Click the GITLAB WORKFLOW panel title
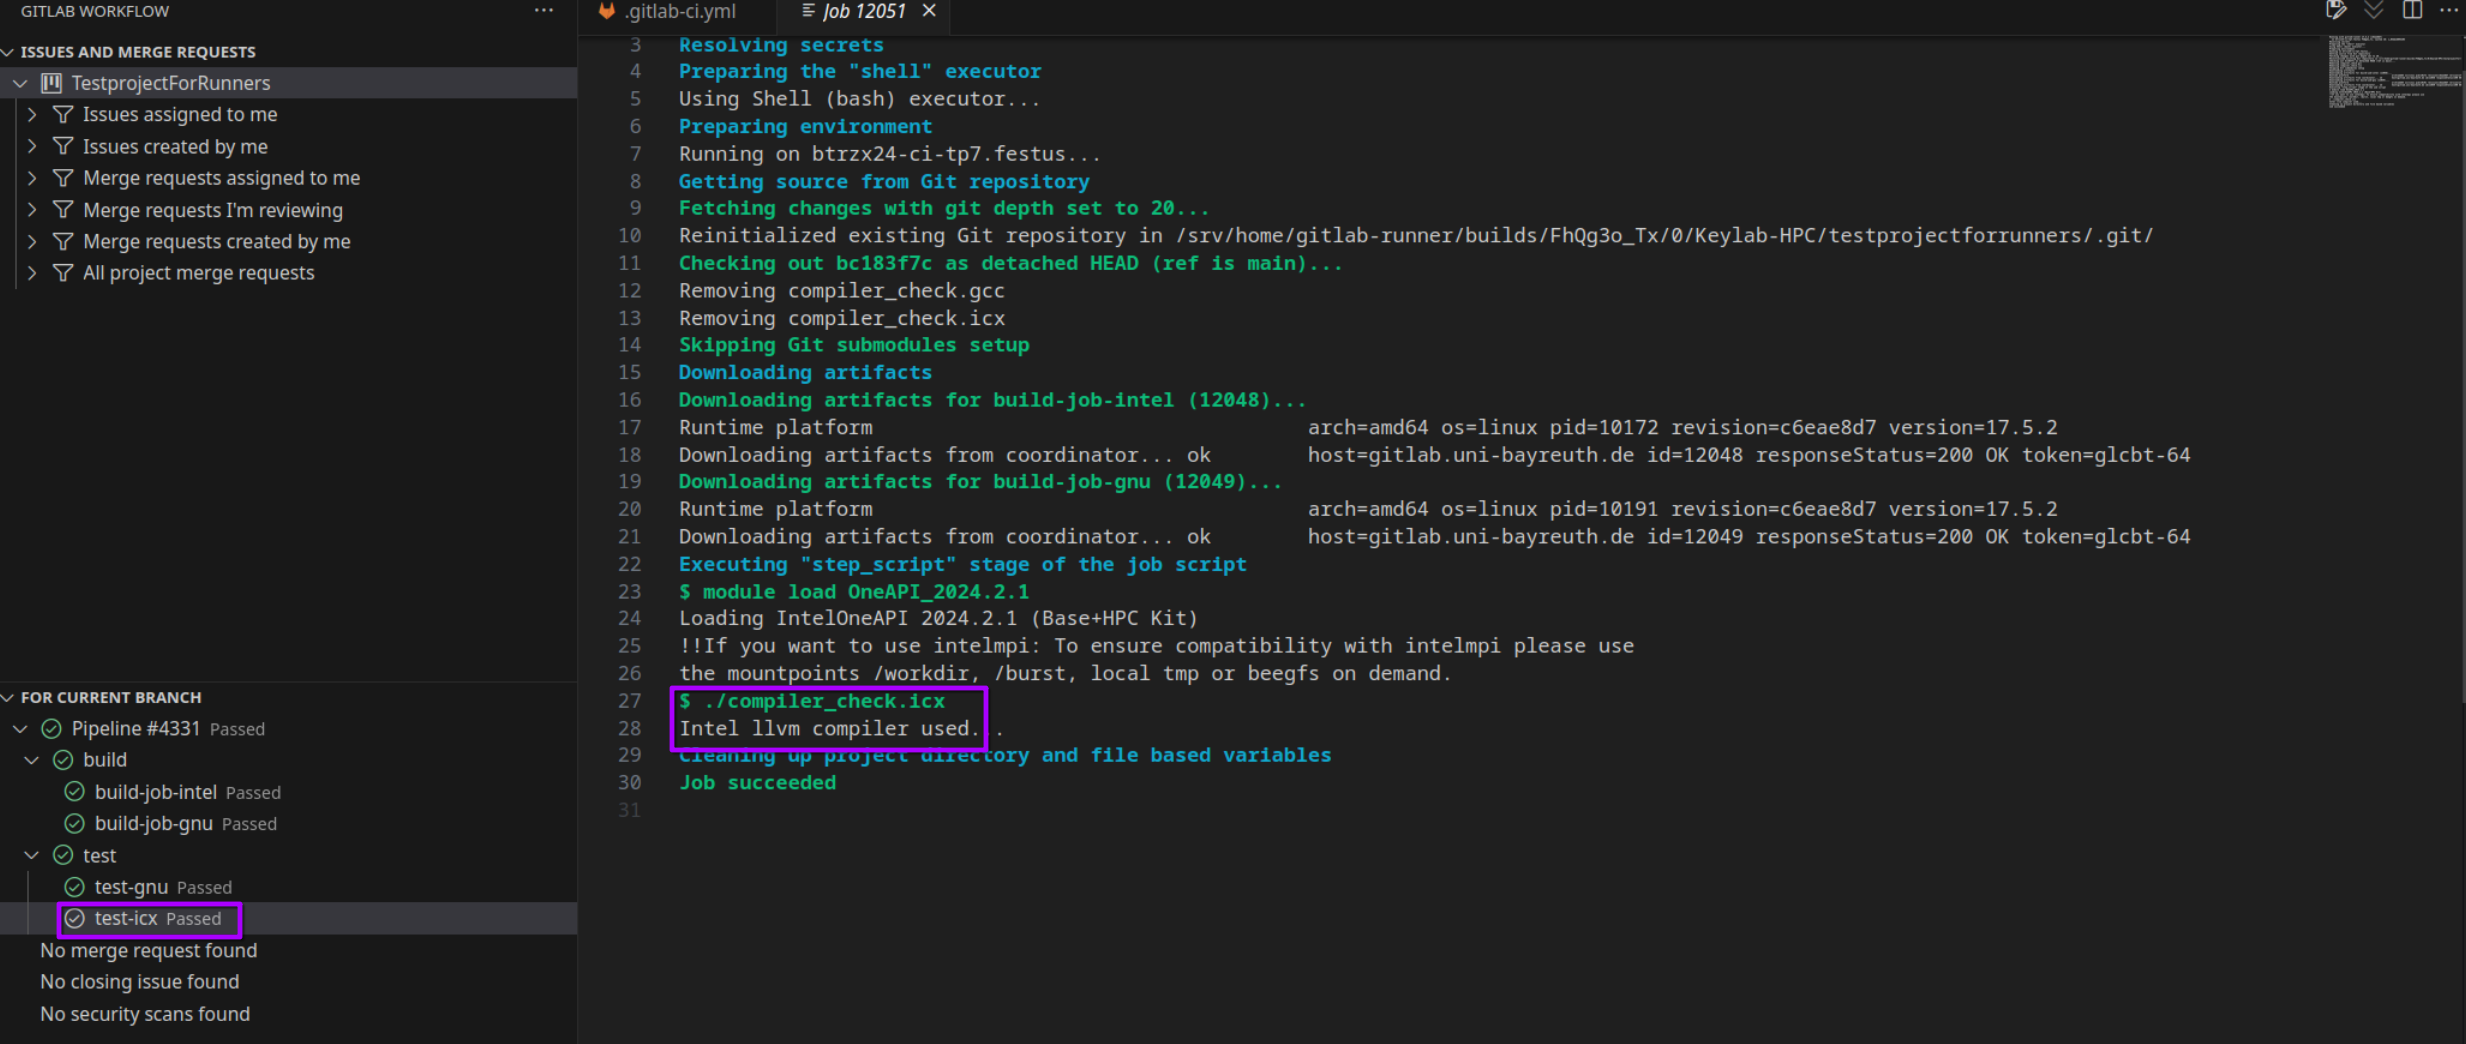This screenshot has height=1044, width=2466. click(x=95, y=11)
